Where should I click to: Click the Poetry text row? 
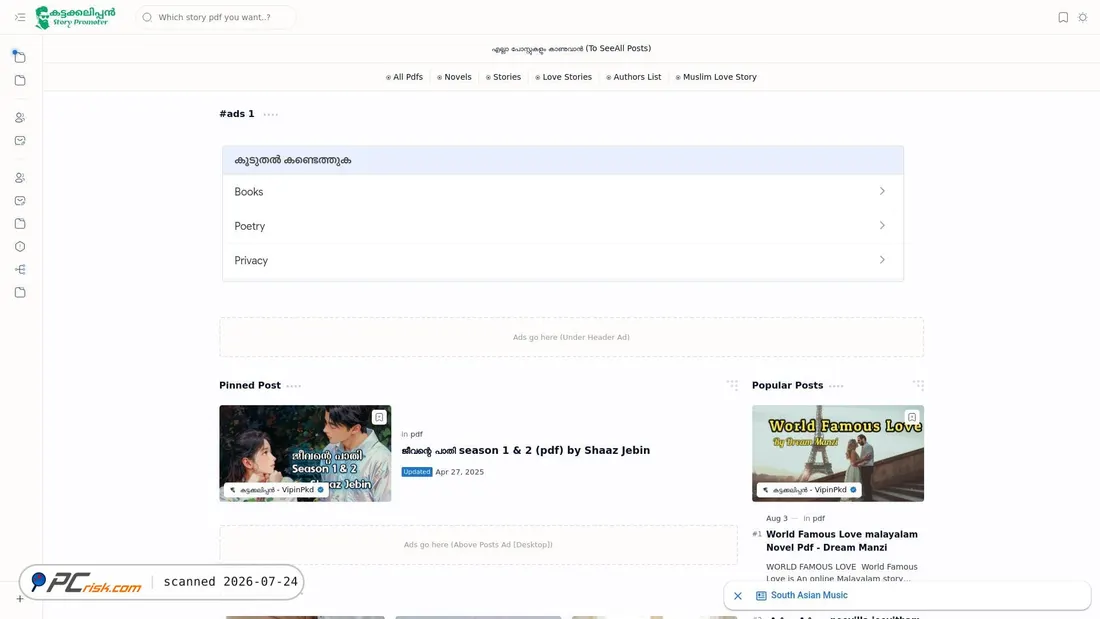(563, 226)
